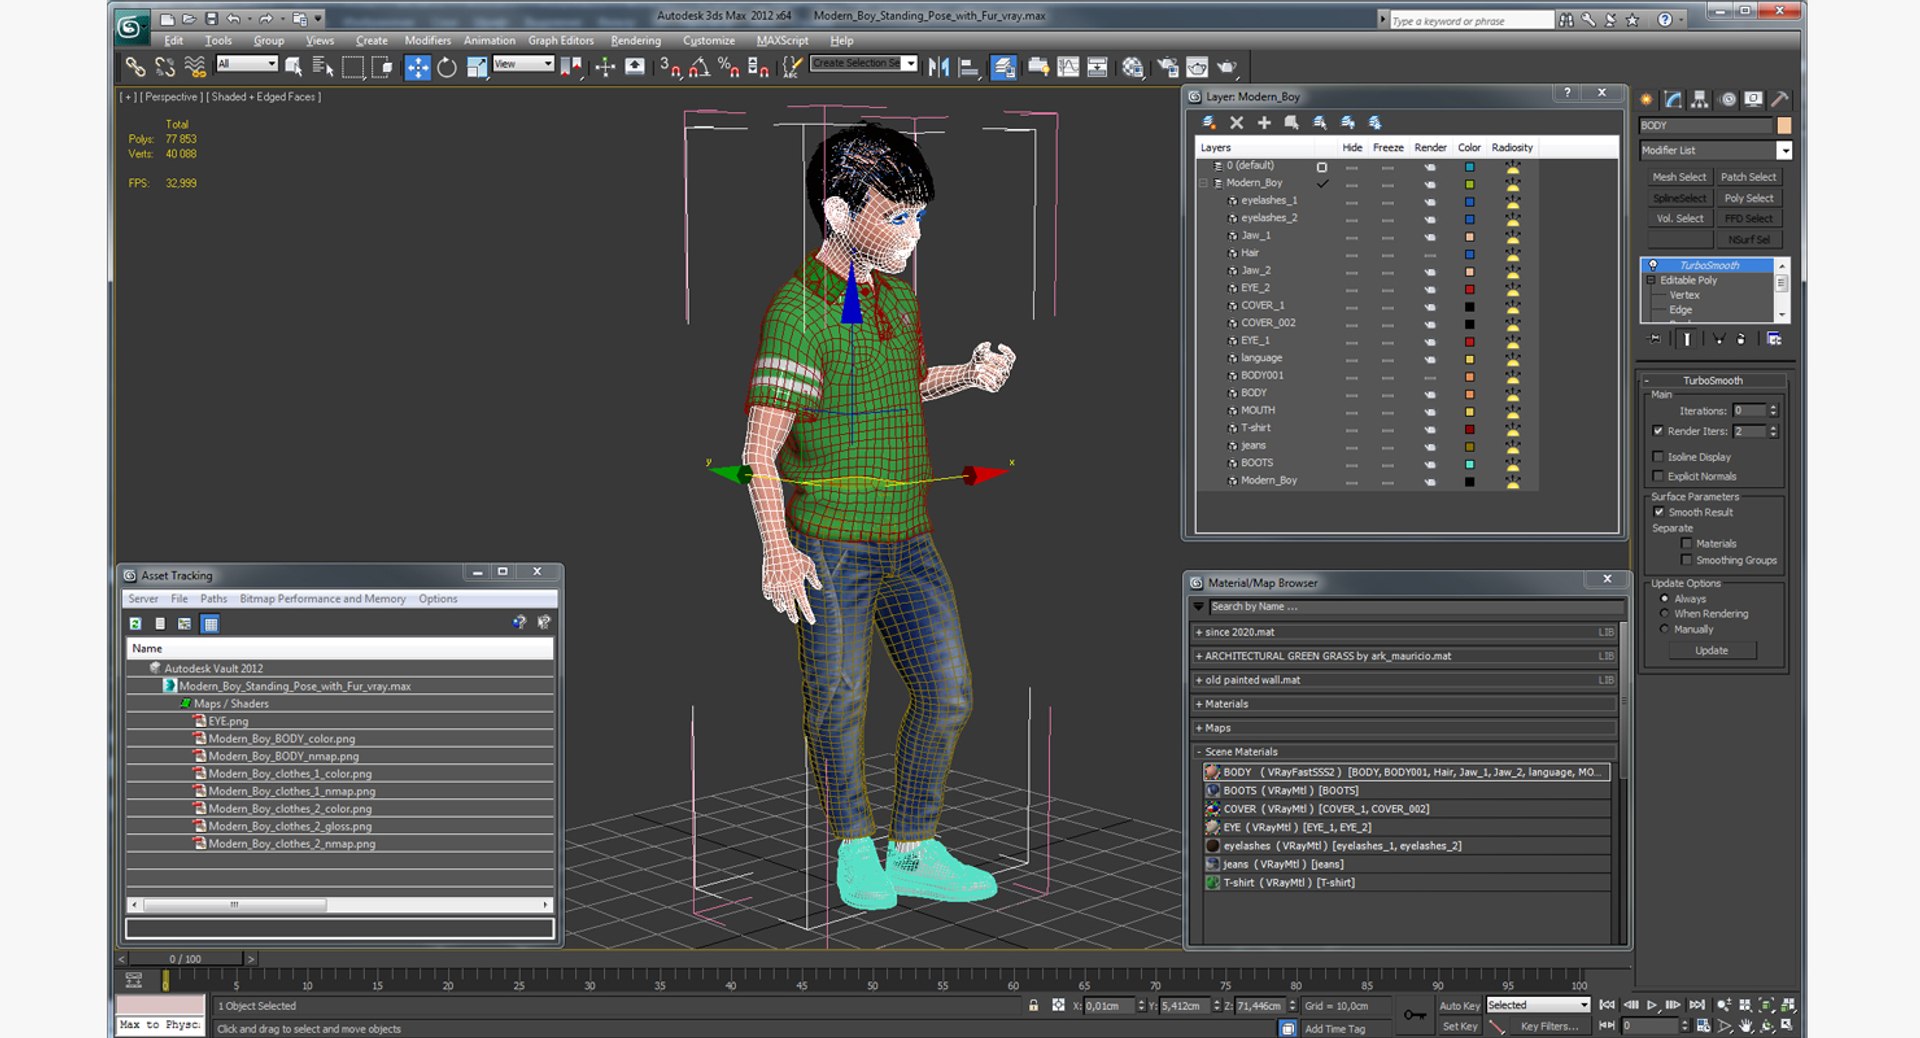Click the EYE_2 layer red color swatch
This screenshot has width=1920, height=1038.
1469,289
